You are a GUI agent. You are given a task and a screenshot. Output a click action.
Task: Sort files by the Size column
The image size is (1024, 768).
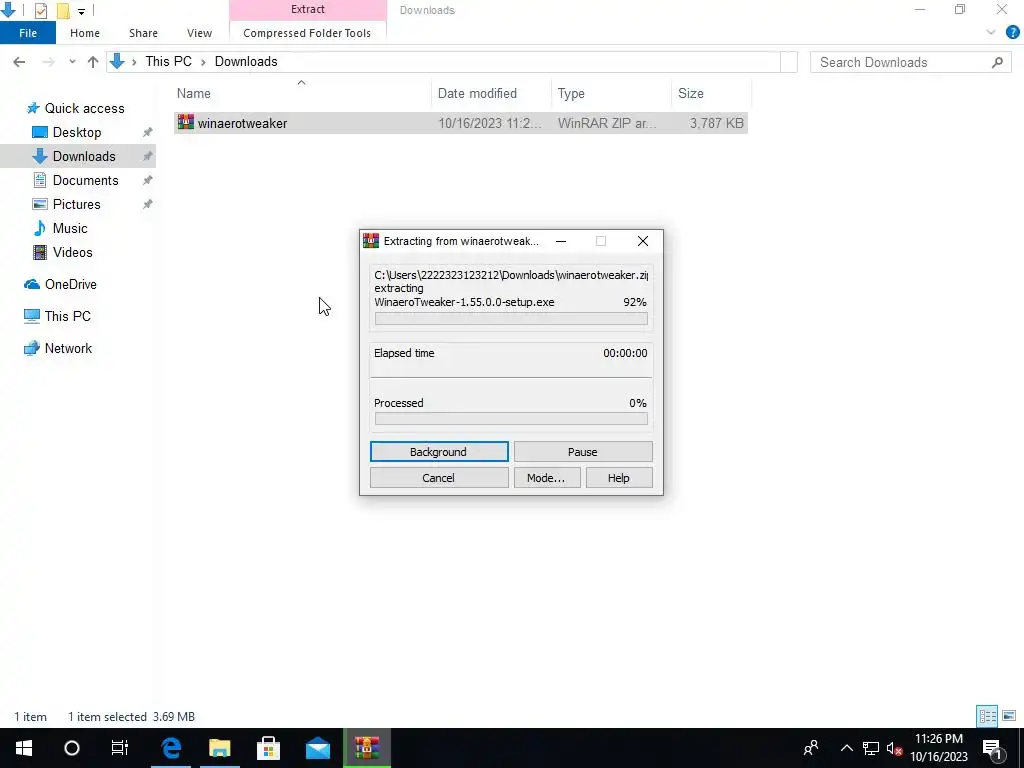pos(711,93)
